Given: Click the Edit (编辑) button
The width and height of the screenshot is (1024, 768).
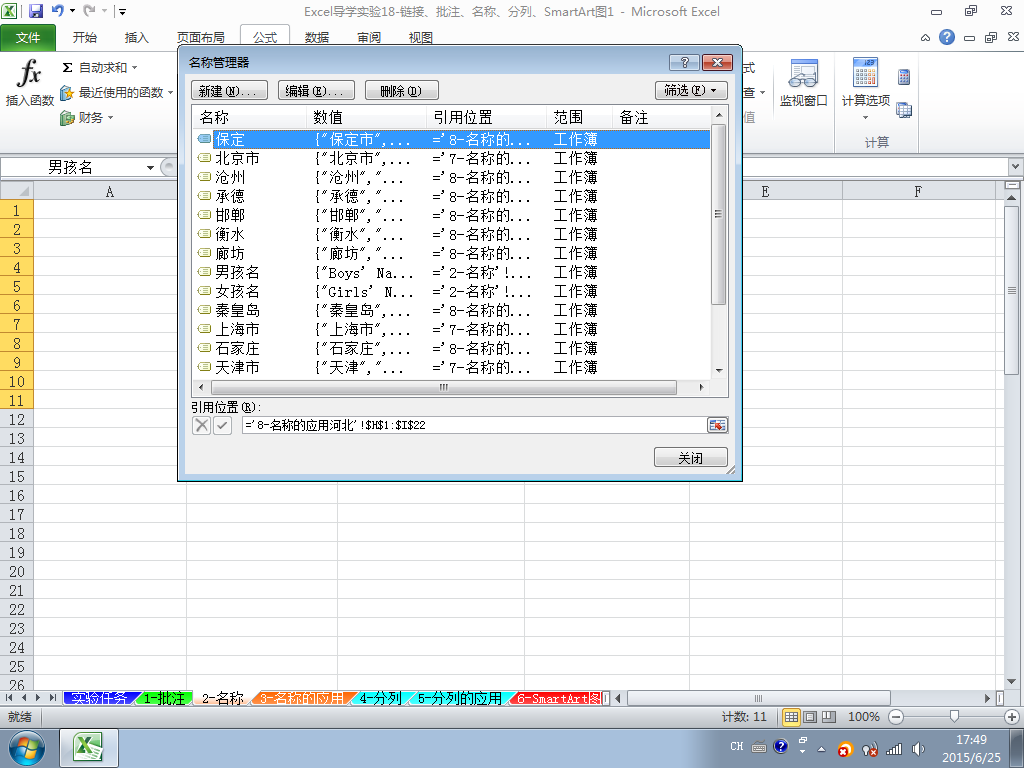Looking at the screenshot, I should [316, 90].
